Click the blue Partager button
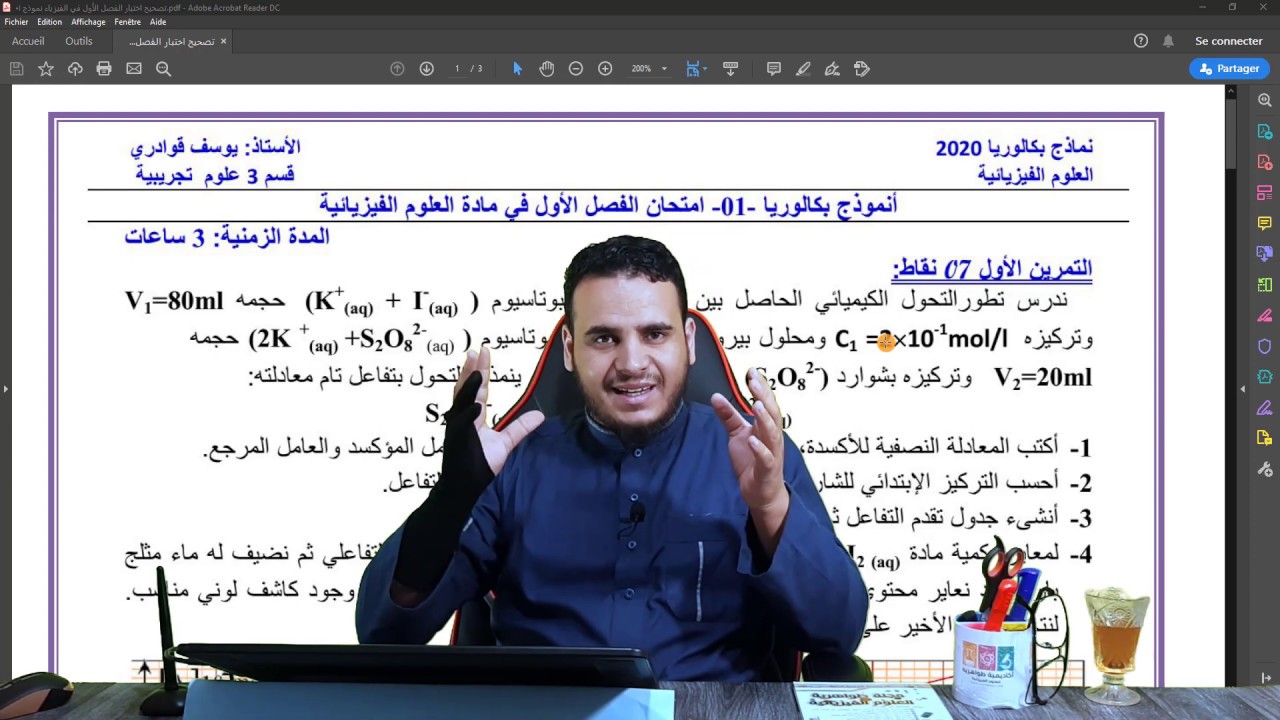 [1229, 69]
